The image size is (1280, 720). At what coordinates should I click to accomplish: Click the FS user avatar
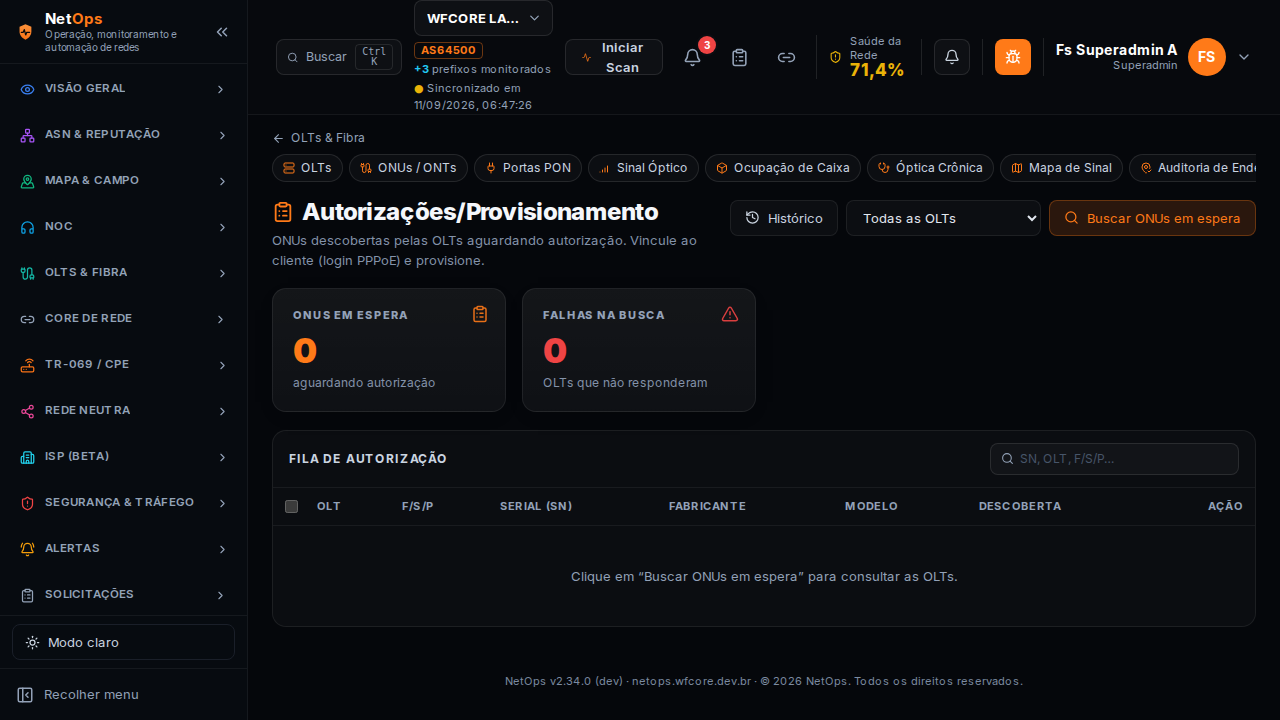click(1207, 57)
